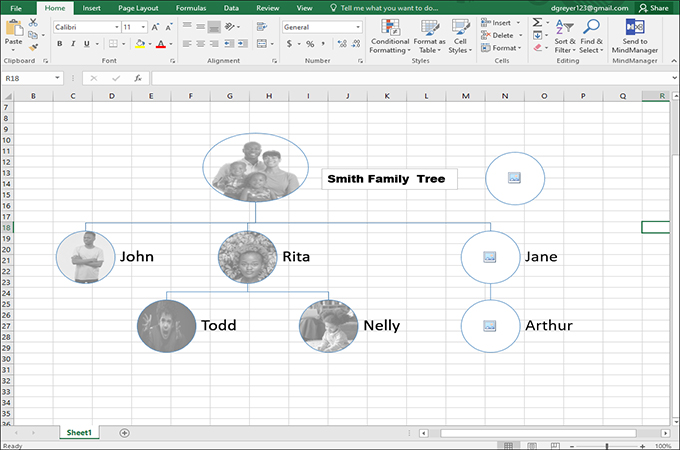Image resolution: width=680 pixels, height=450 pixels.
Task: Apply Accounting dollar format
Action: [289, 44]
